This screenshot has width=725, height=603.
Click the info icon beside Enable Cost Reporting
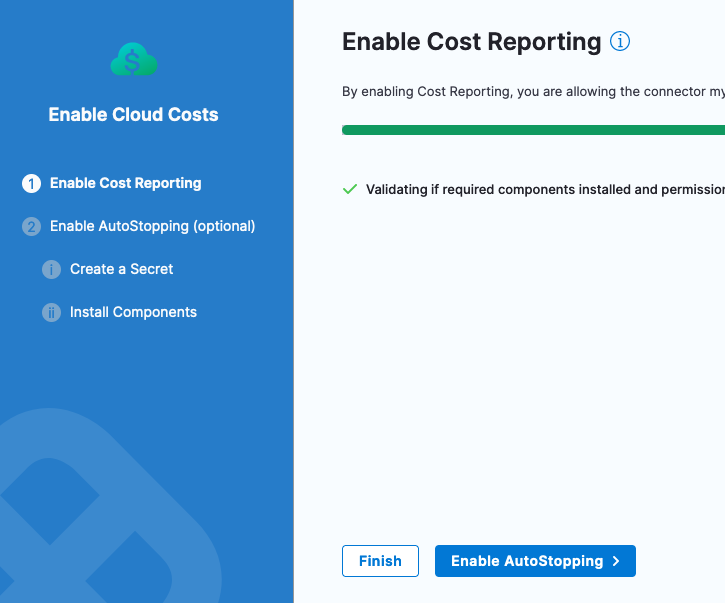pos(620,41)
